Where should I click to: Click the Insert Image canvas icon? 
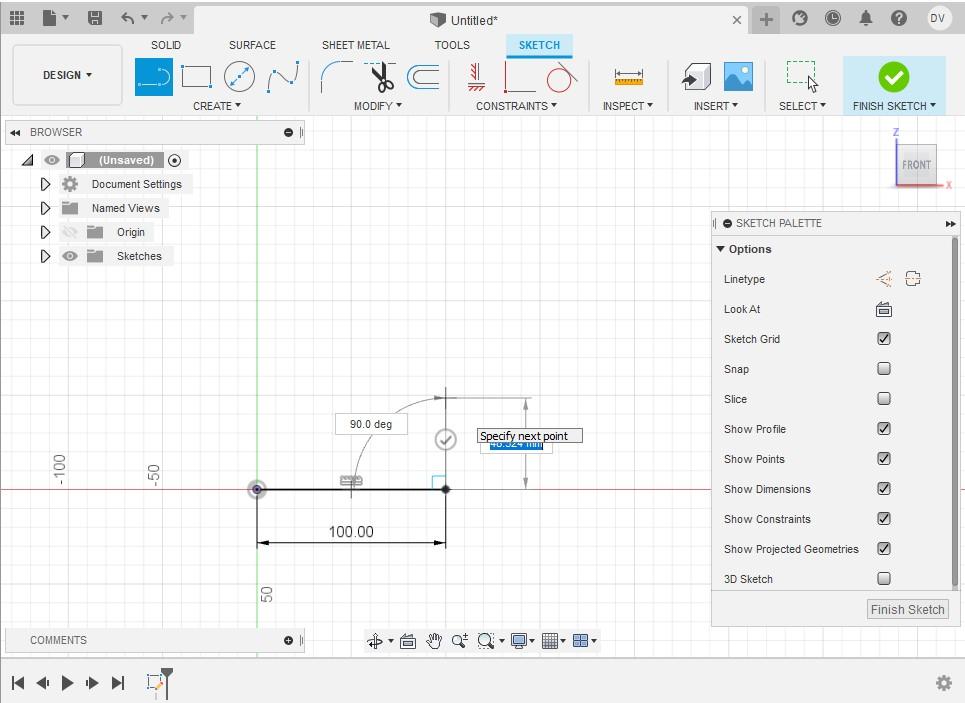[738, 77]
